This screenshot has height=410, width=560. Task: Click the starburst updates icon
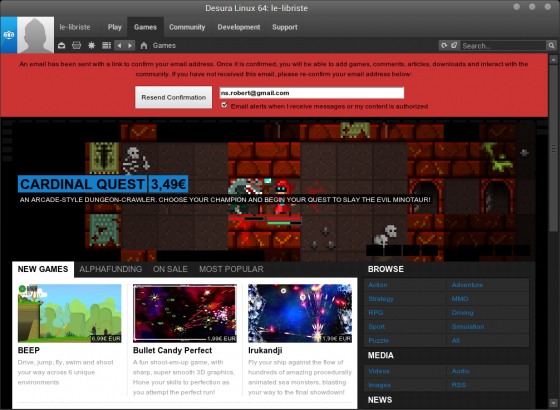91,45
